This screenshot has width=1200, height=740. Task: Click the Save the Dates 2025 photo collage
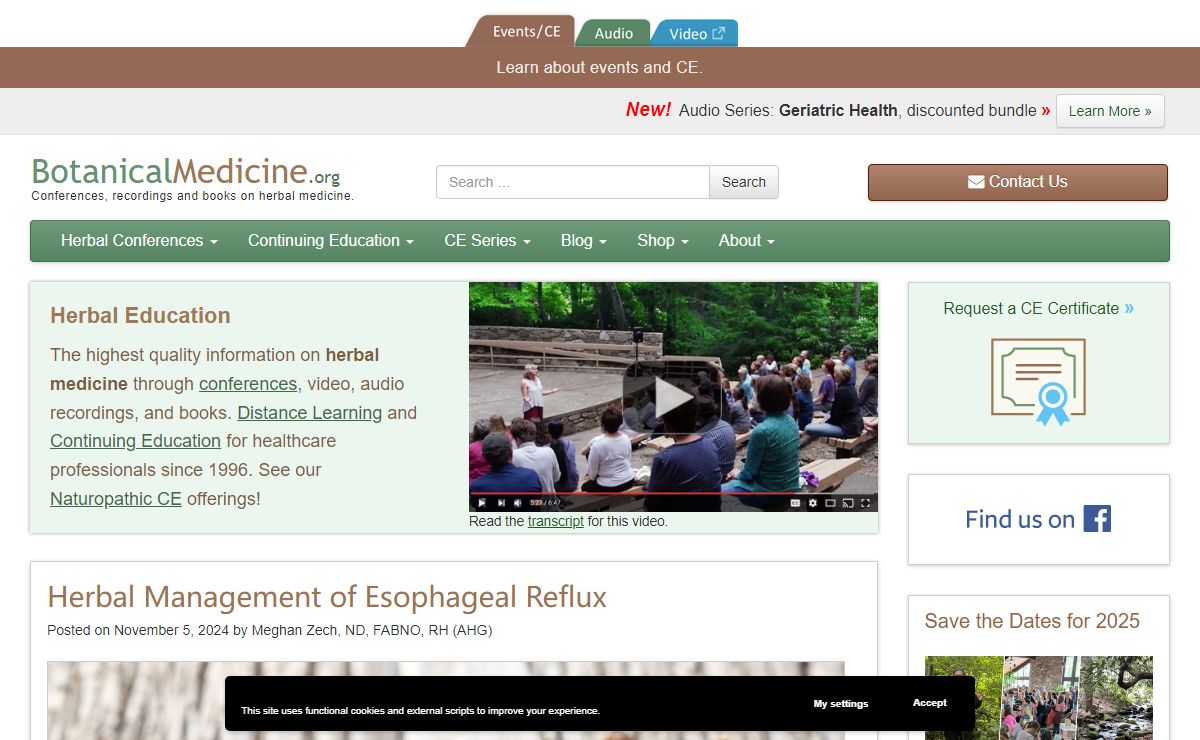pos(1039,698)
